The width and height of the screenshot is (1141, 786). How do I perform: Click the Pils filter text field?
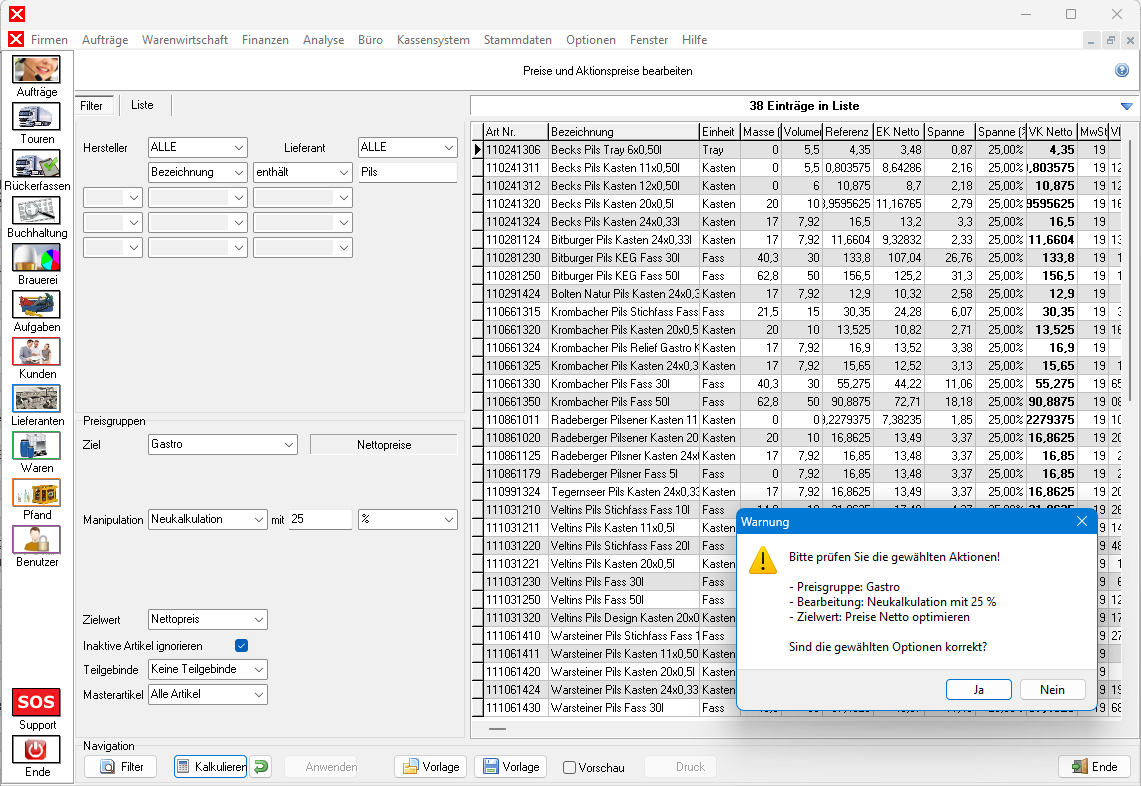coord(406,172)
